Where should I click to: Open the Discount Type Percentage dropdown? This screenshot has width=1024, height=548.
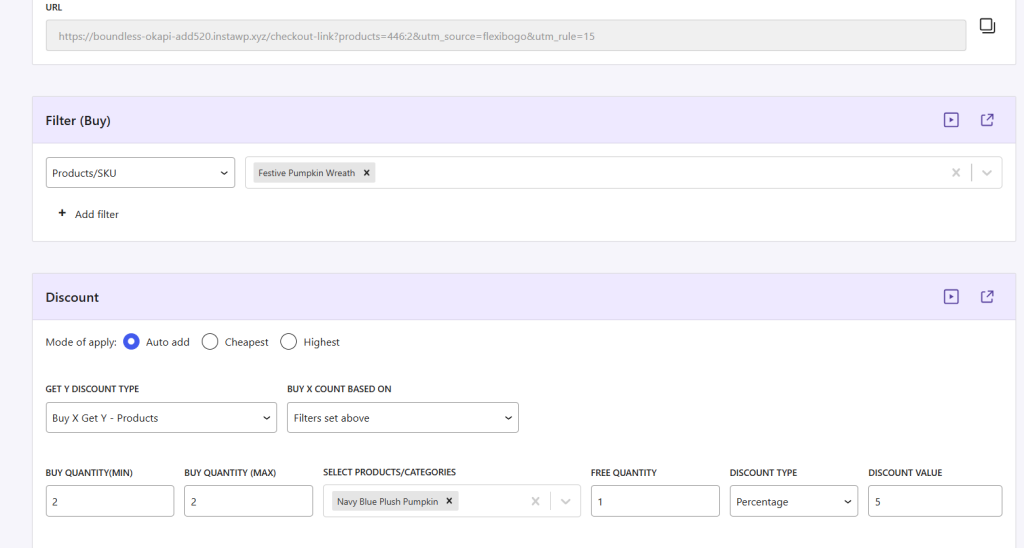pyautogui.click(x=793, y=502)
